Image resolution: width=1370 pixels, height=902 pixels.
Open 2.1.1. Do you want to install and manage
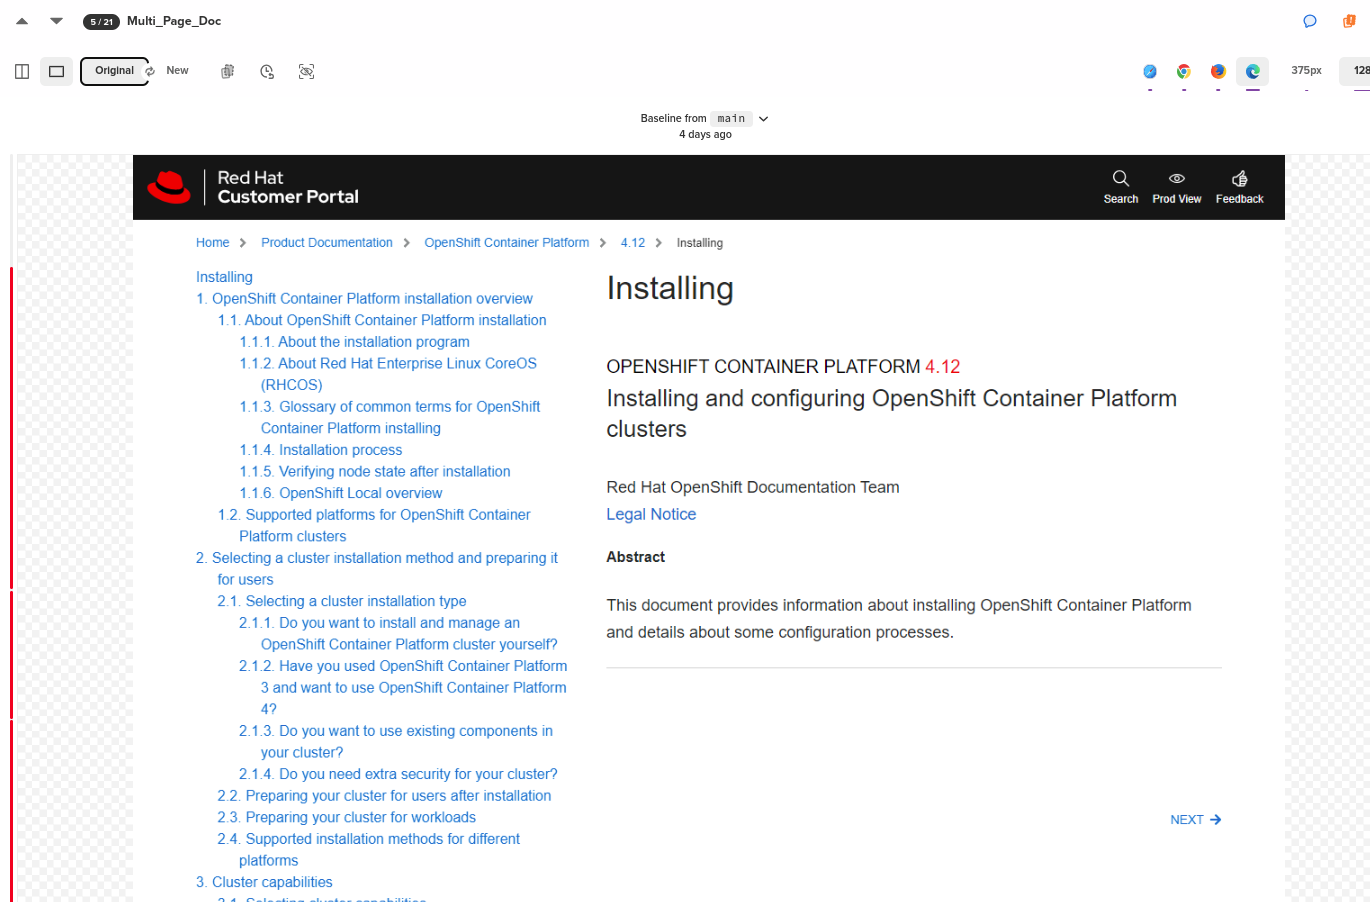(398, 634)
